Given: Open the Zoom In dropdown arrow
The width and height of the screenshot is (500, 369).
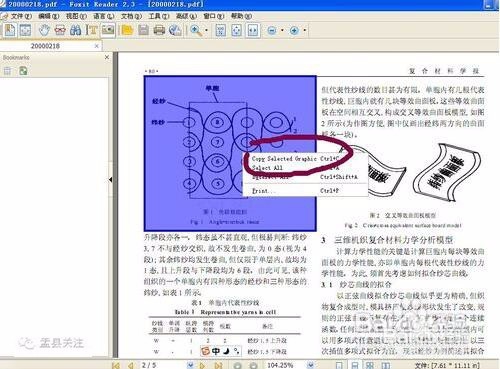Looking at the screenshot, I should pos(304,31).
